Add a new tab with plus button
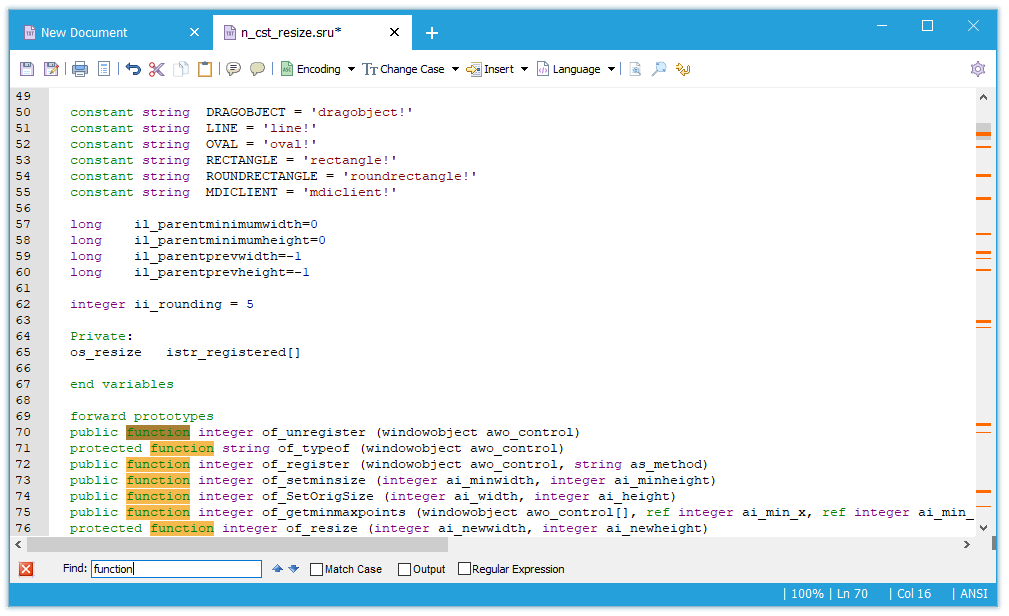The height and width of the screenshot is (616, 1009). [432, 33]
